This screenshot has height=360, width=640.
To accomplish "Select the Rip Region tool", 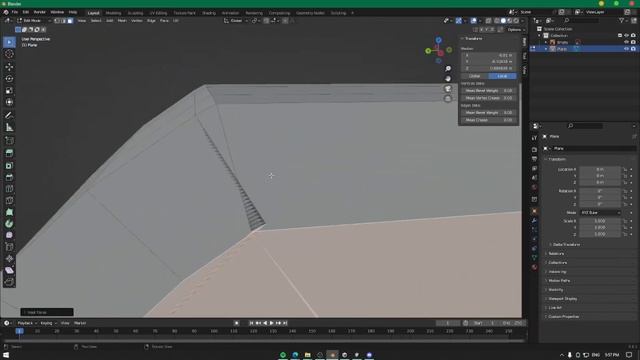I will (x=9, y=282).
